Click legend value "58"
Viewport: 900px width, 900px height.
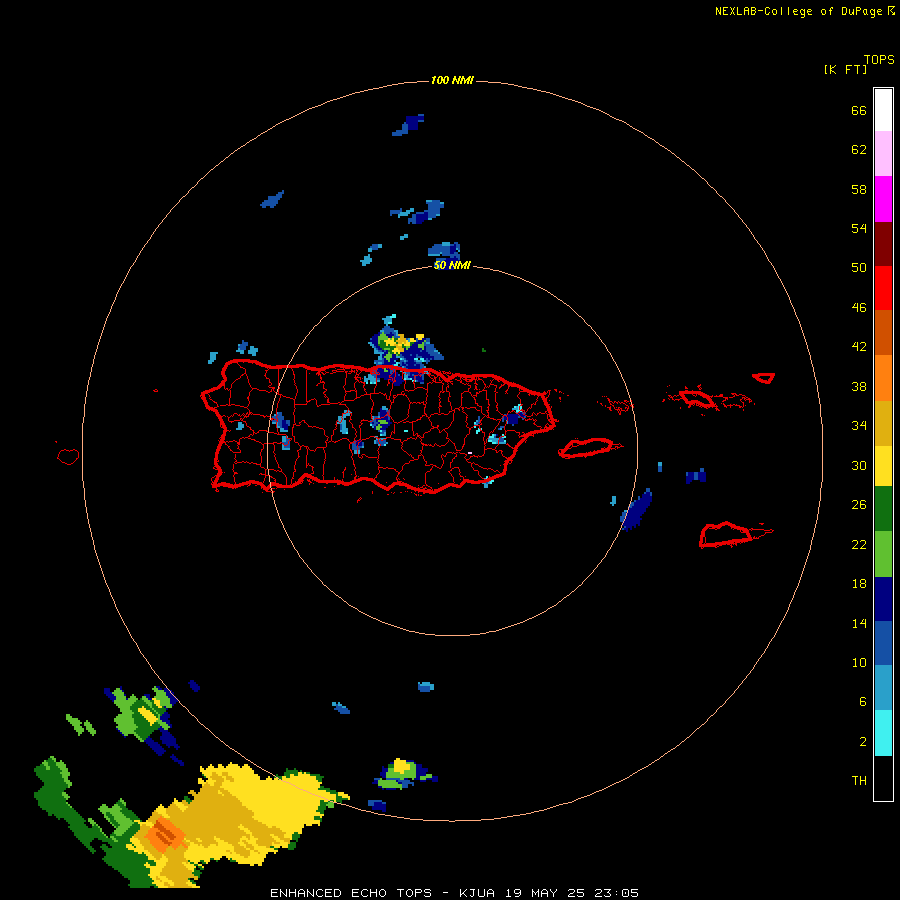click(859, 189)
